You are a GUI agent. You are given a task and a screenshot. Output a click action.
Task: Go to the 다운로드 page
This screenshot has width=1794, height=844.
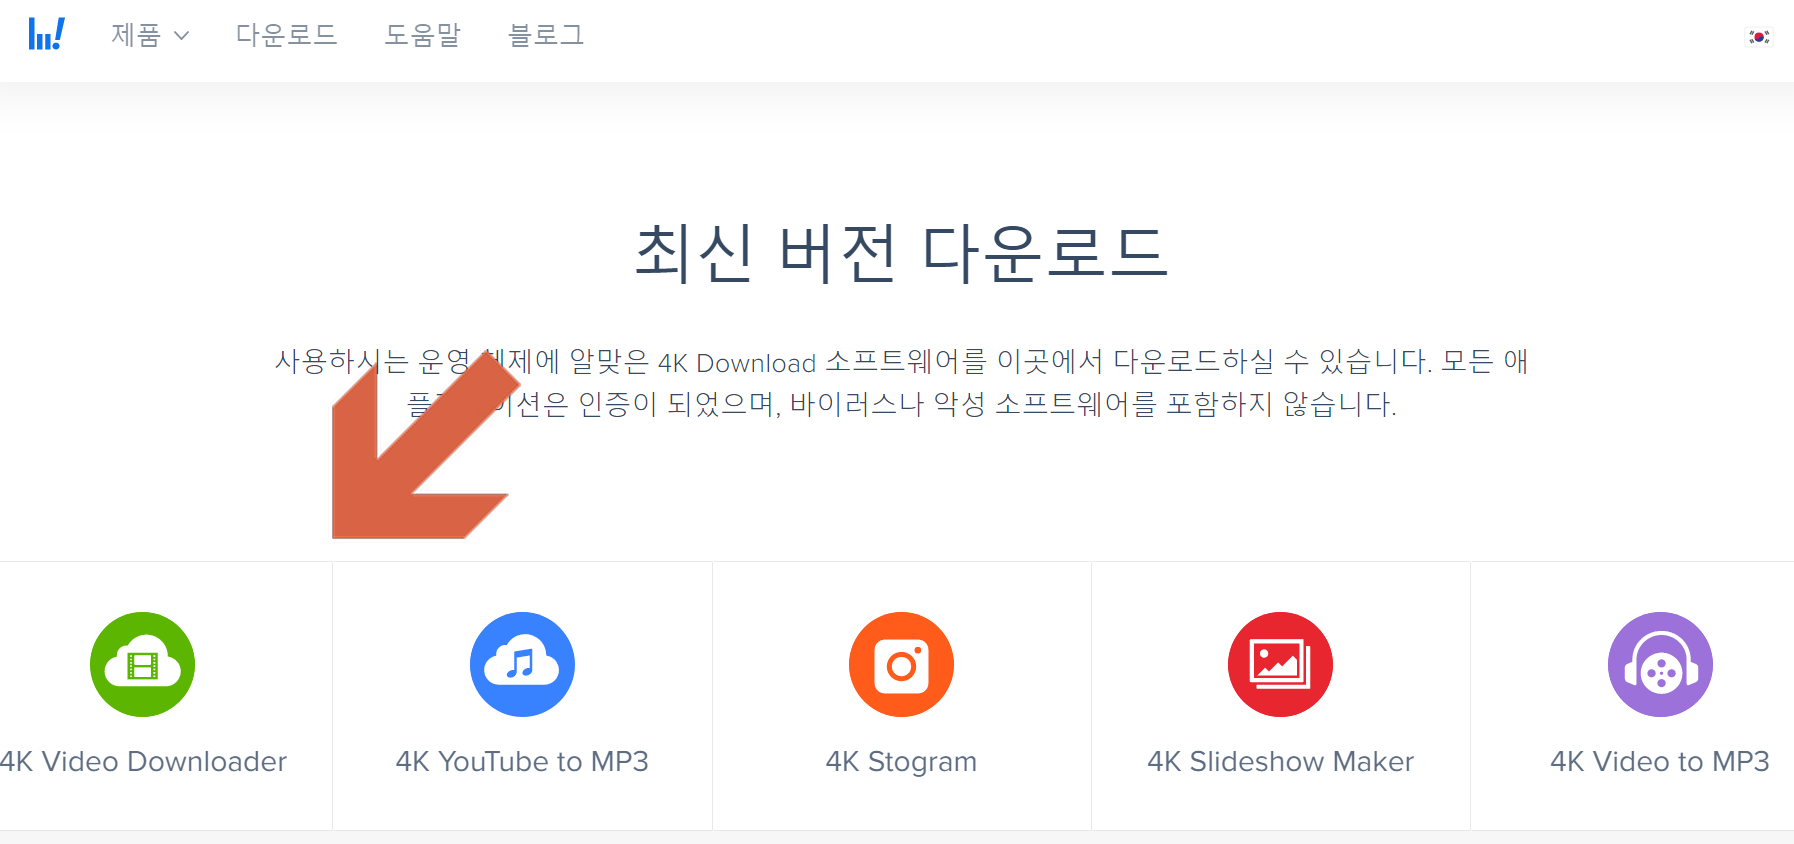[286, 35]
